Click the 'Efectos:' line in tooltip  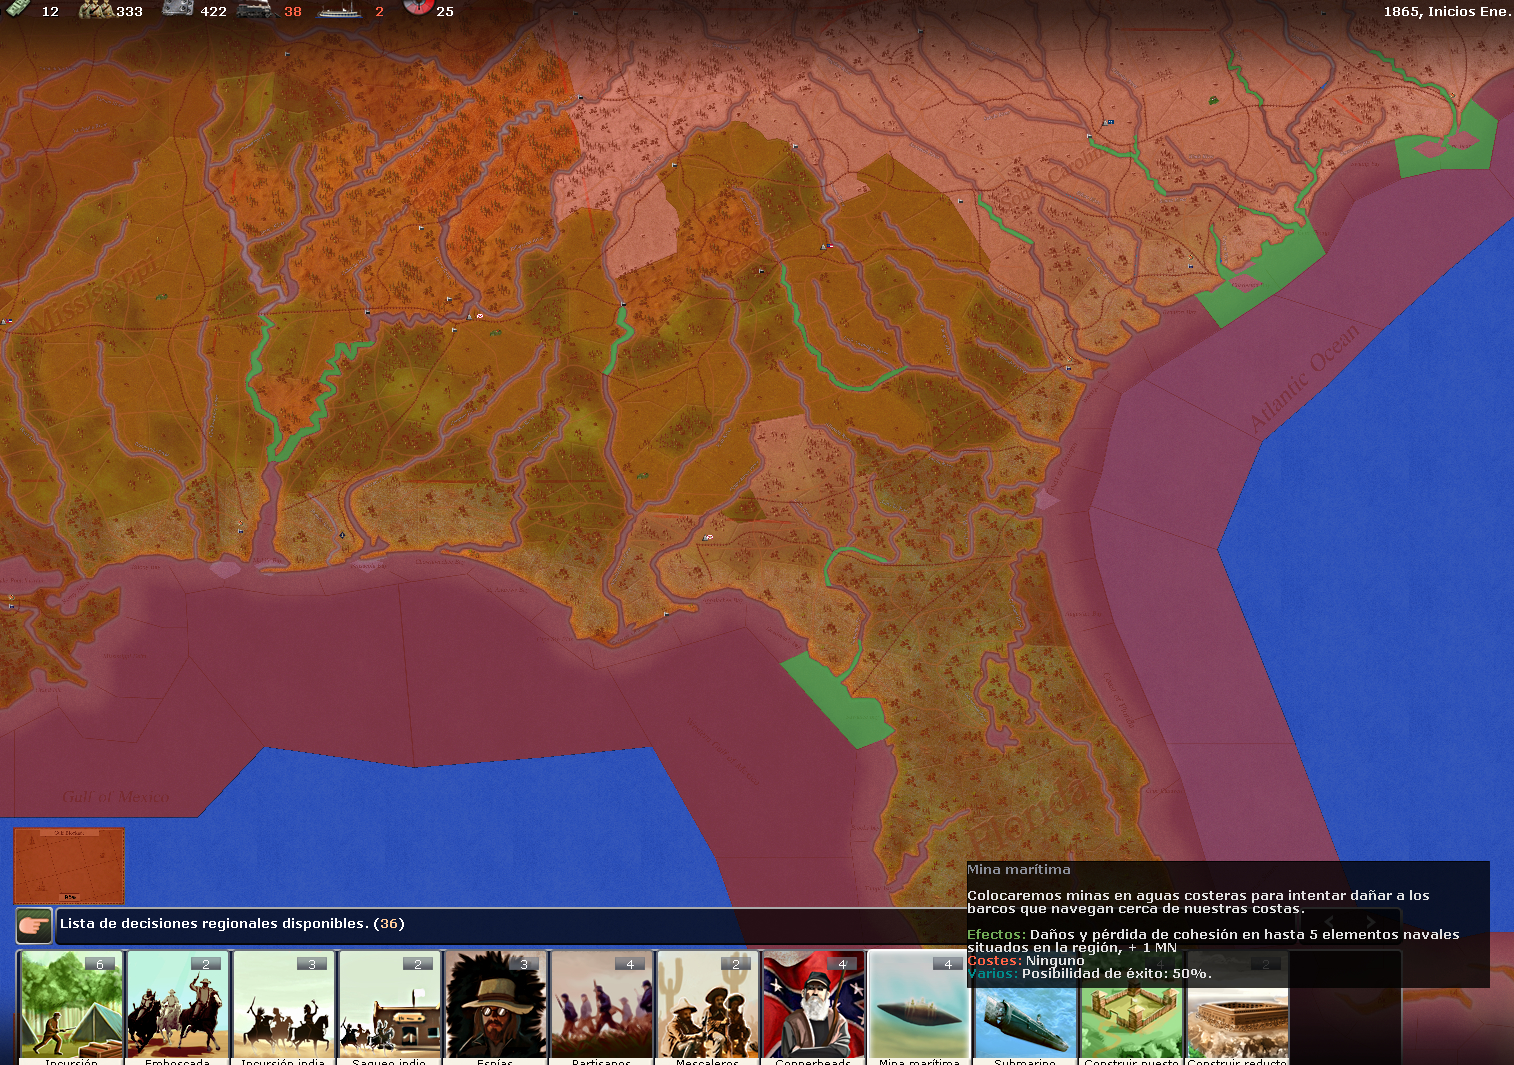1213,940
